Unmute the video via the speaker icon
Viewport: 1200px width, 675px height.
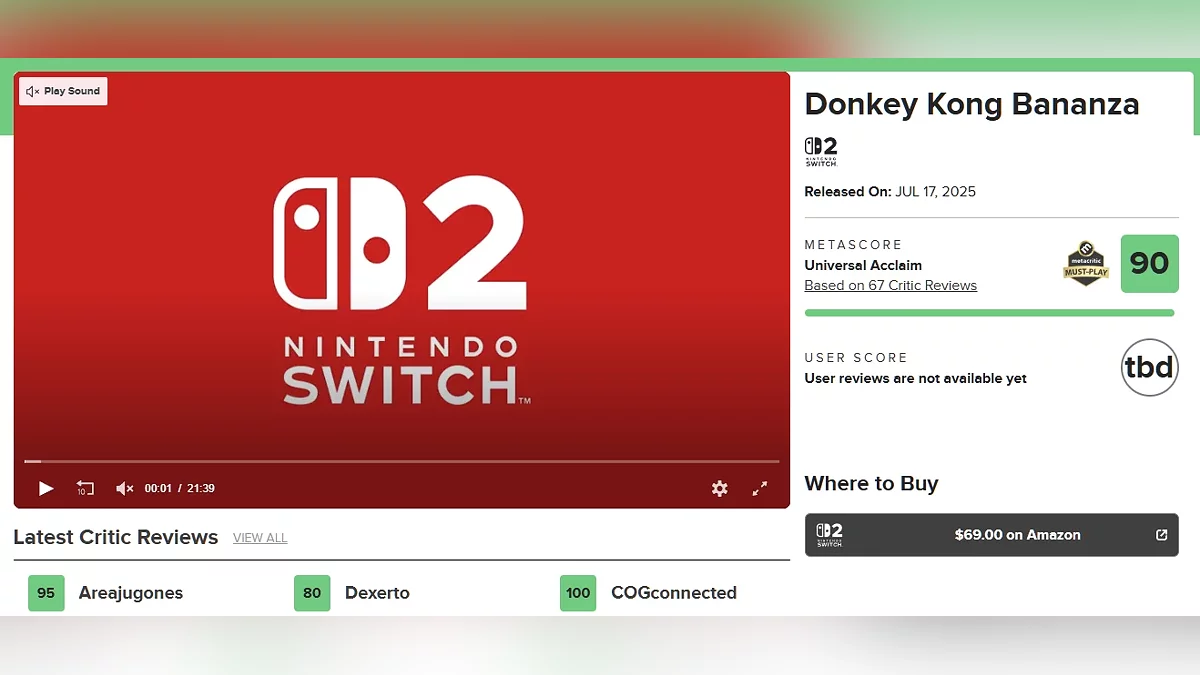[124, 488]
